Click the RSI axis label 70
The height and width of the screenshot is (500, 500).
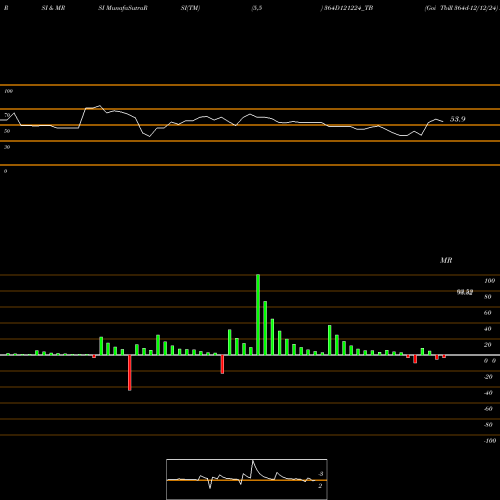click(7, 115)
